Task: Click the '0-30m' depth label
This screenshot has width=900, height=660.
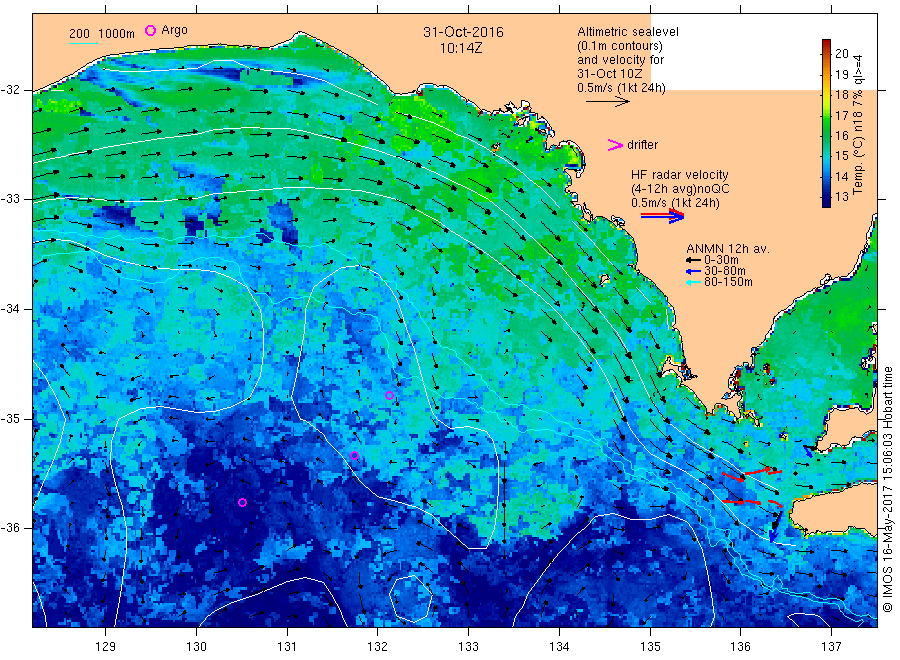Action: (x=721, y=260)
